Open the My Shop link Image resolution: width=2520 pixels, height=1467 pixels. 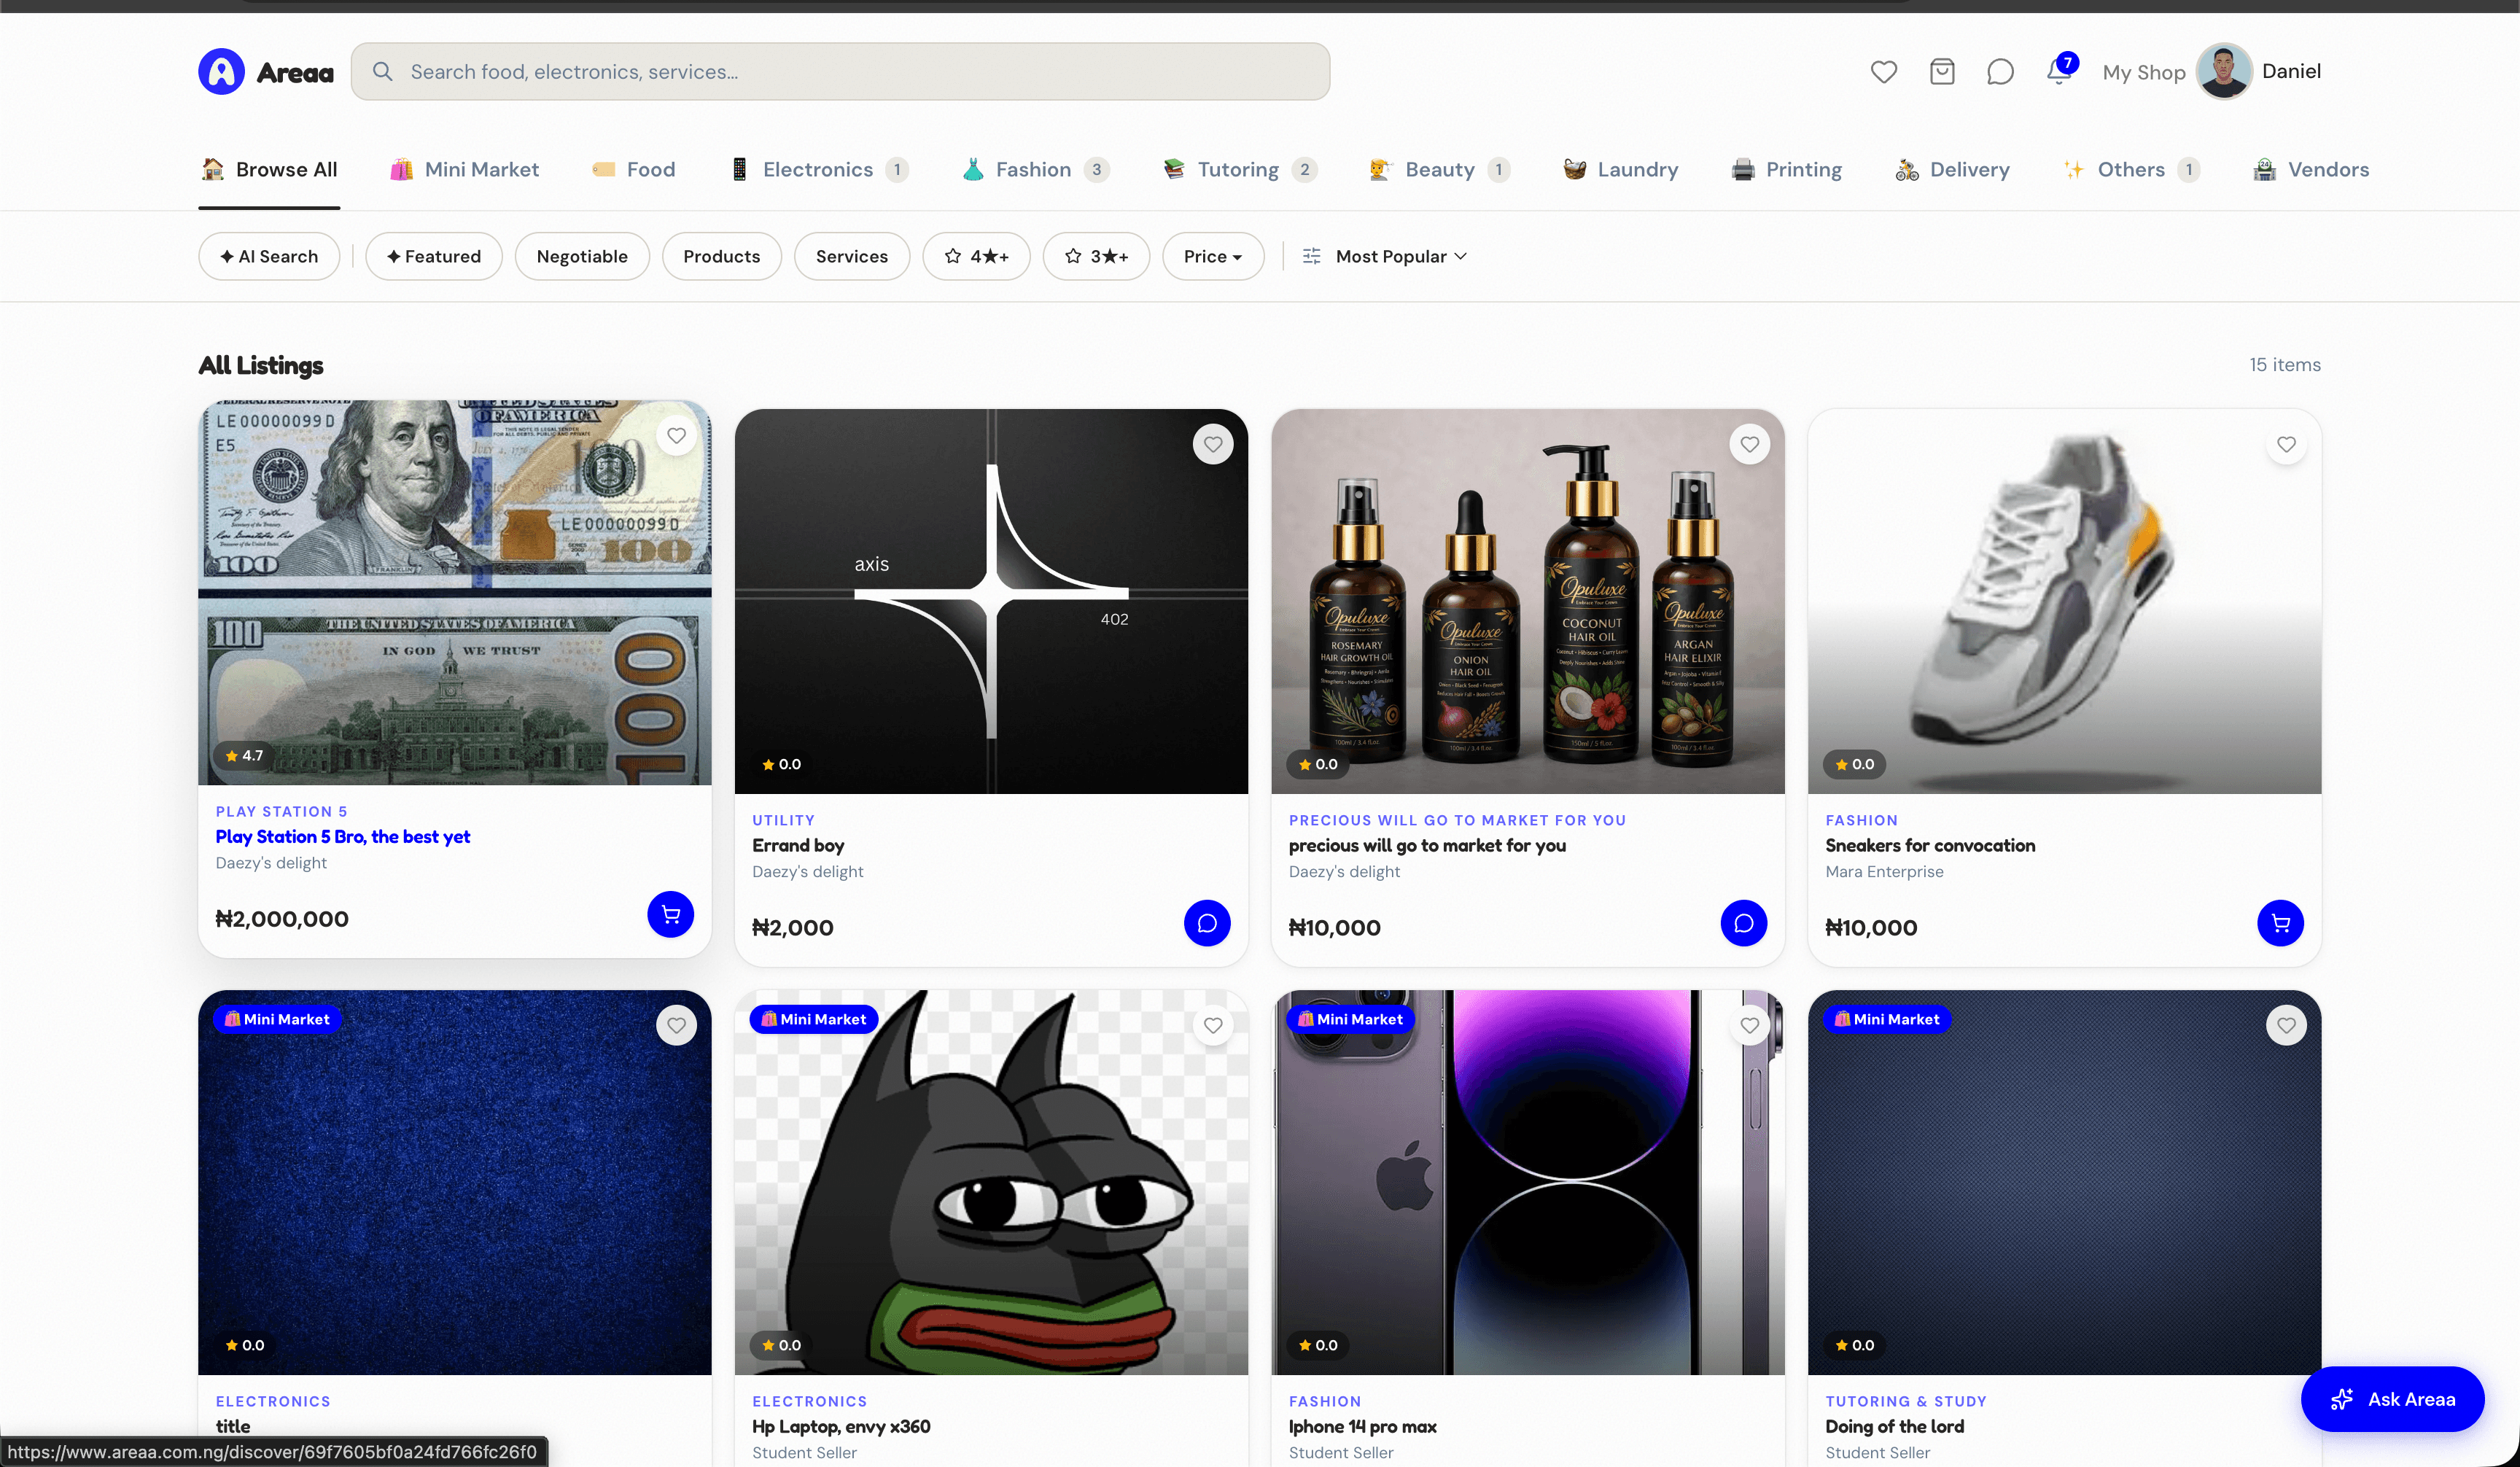click(2144, 72)
